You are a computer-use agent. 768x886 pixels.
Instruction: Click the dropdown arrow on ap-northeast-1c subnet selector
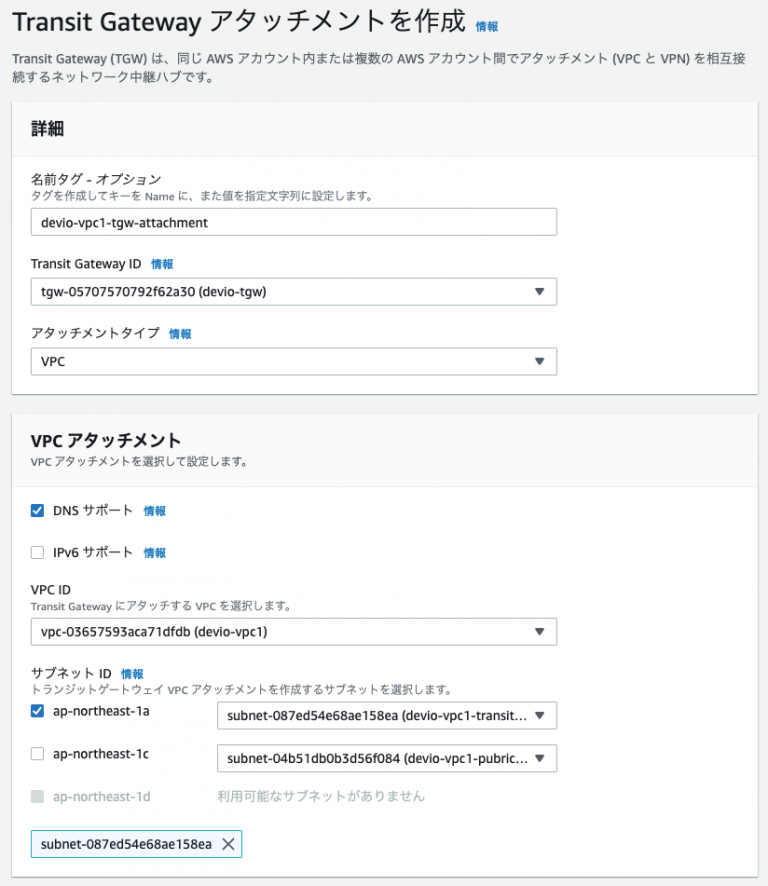541,758
